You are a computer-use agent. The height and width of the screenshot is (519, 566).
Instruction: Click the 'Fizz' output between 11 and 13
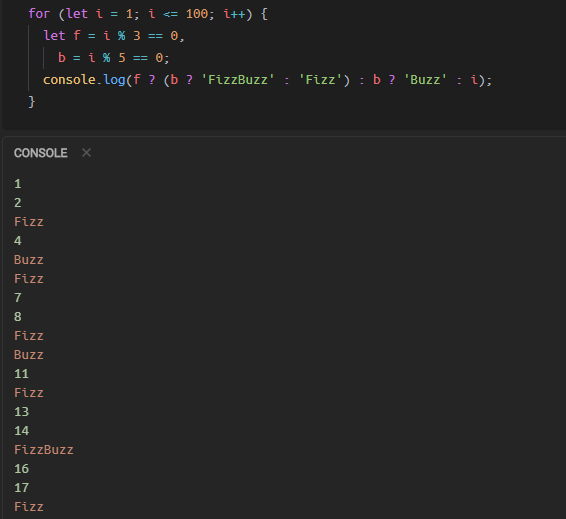pos(29,393)
